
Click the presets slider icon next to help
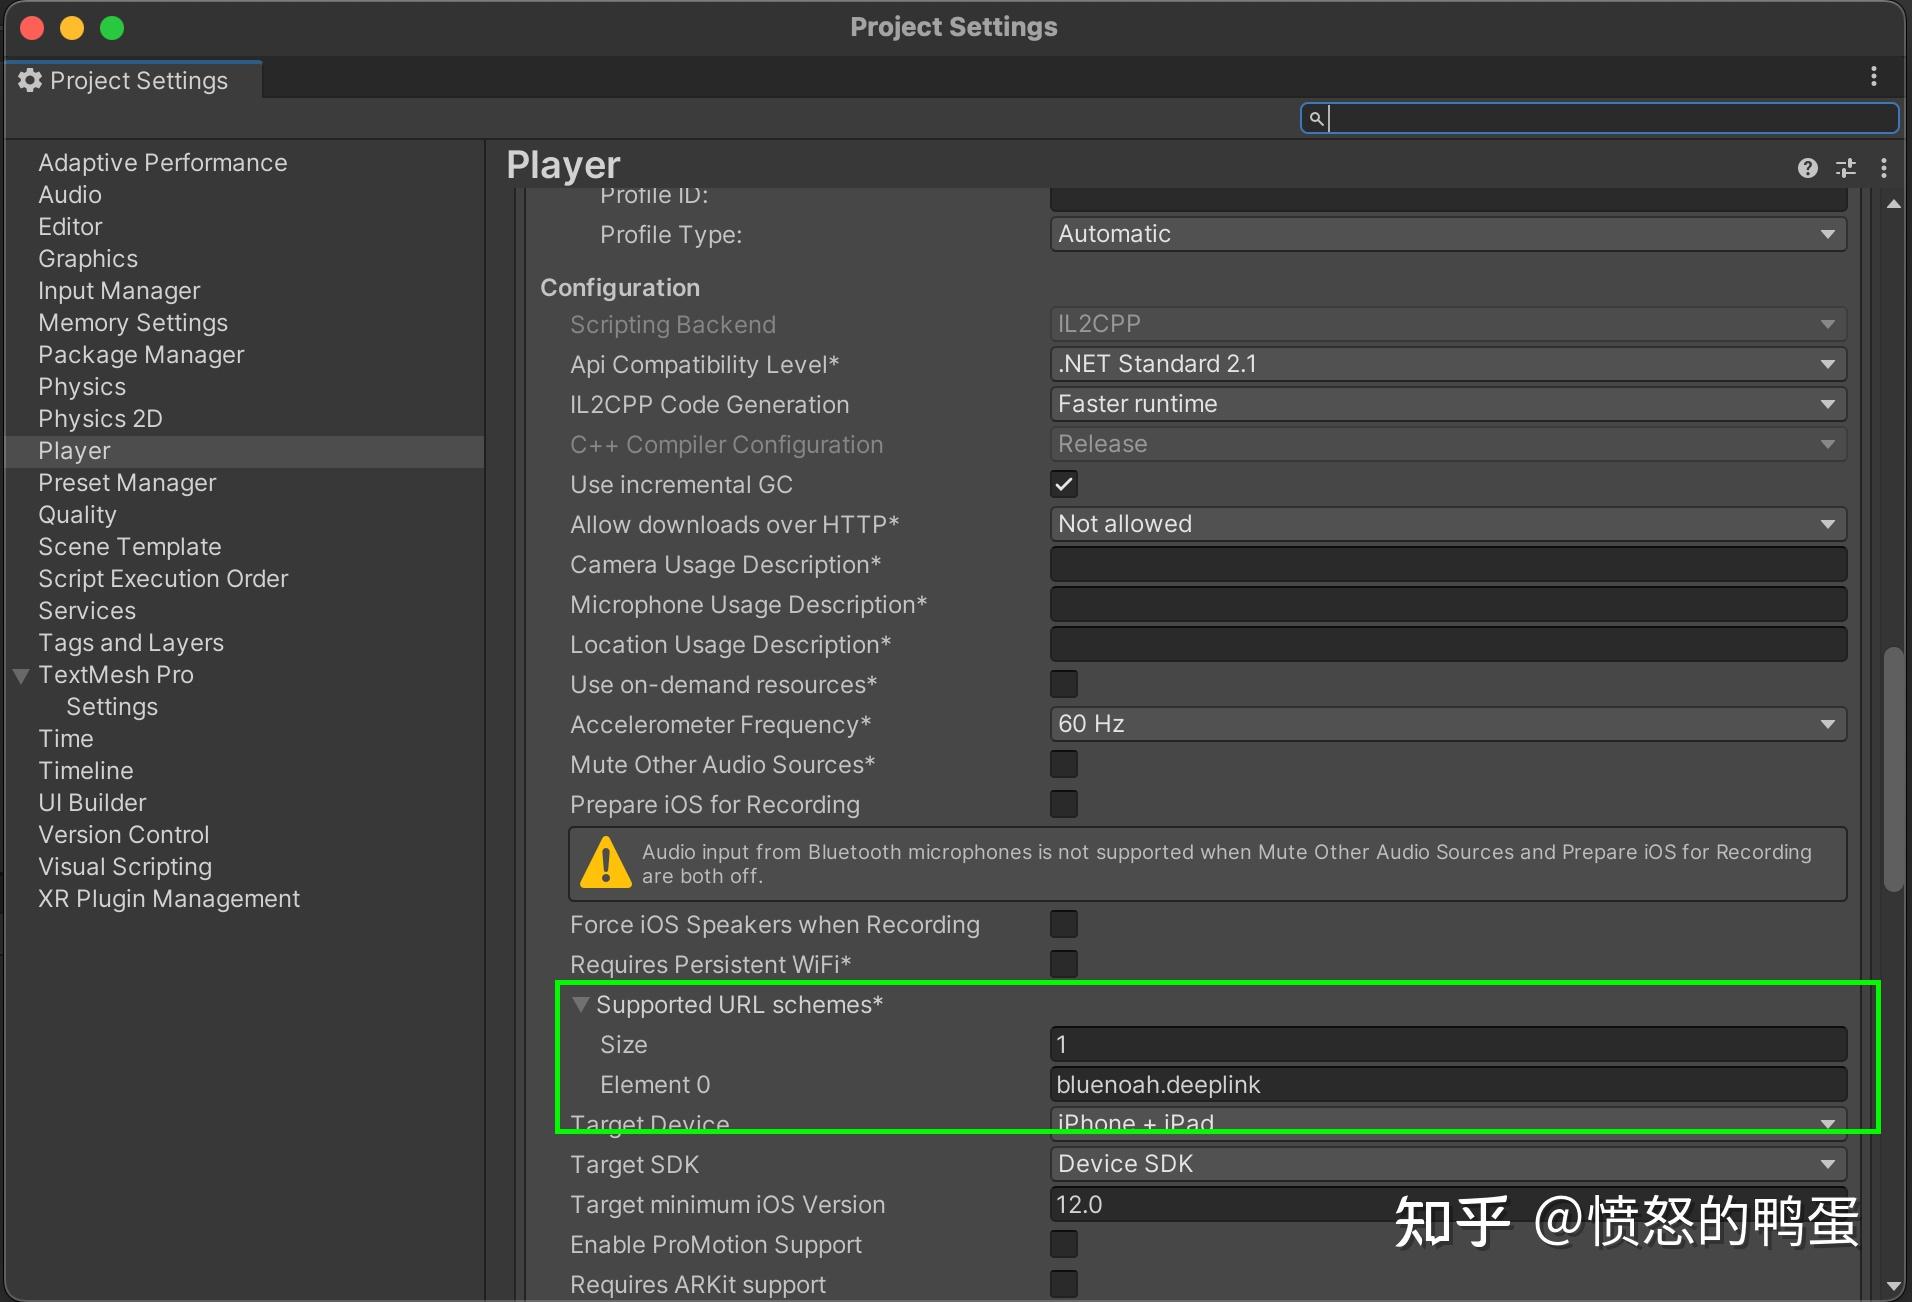[1846, 168]
